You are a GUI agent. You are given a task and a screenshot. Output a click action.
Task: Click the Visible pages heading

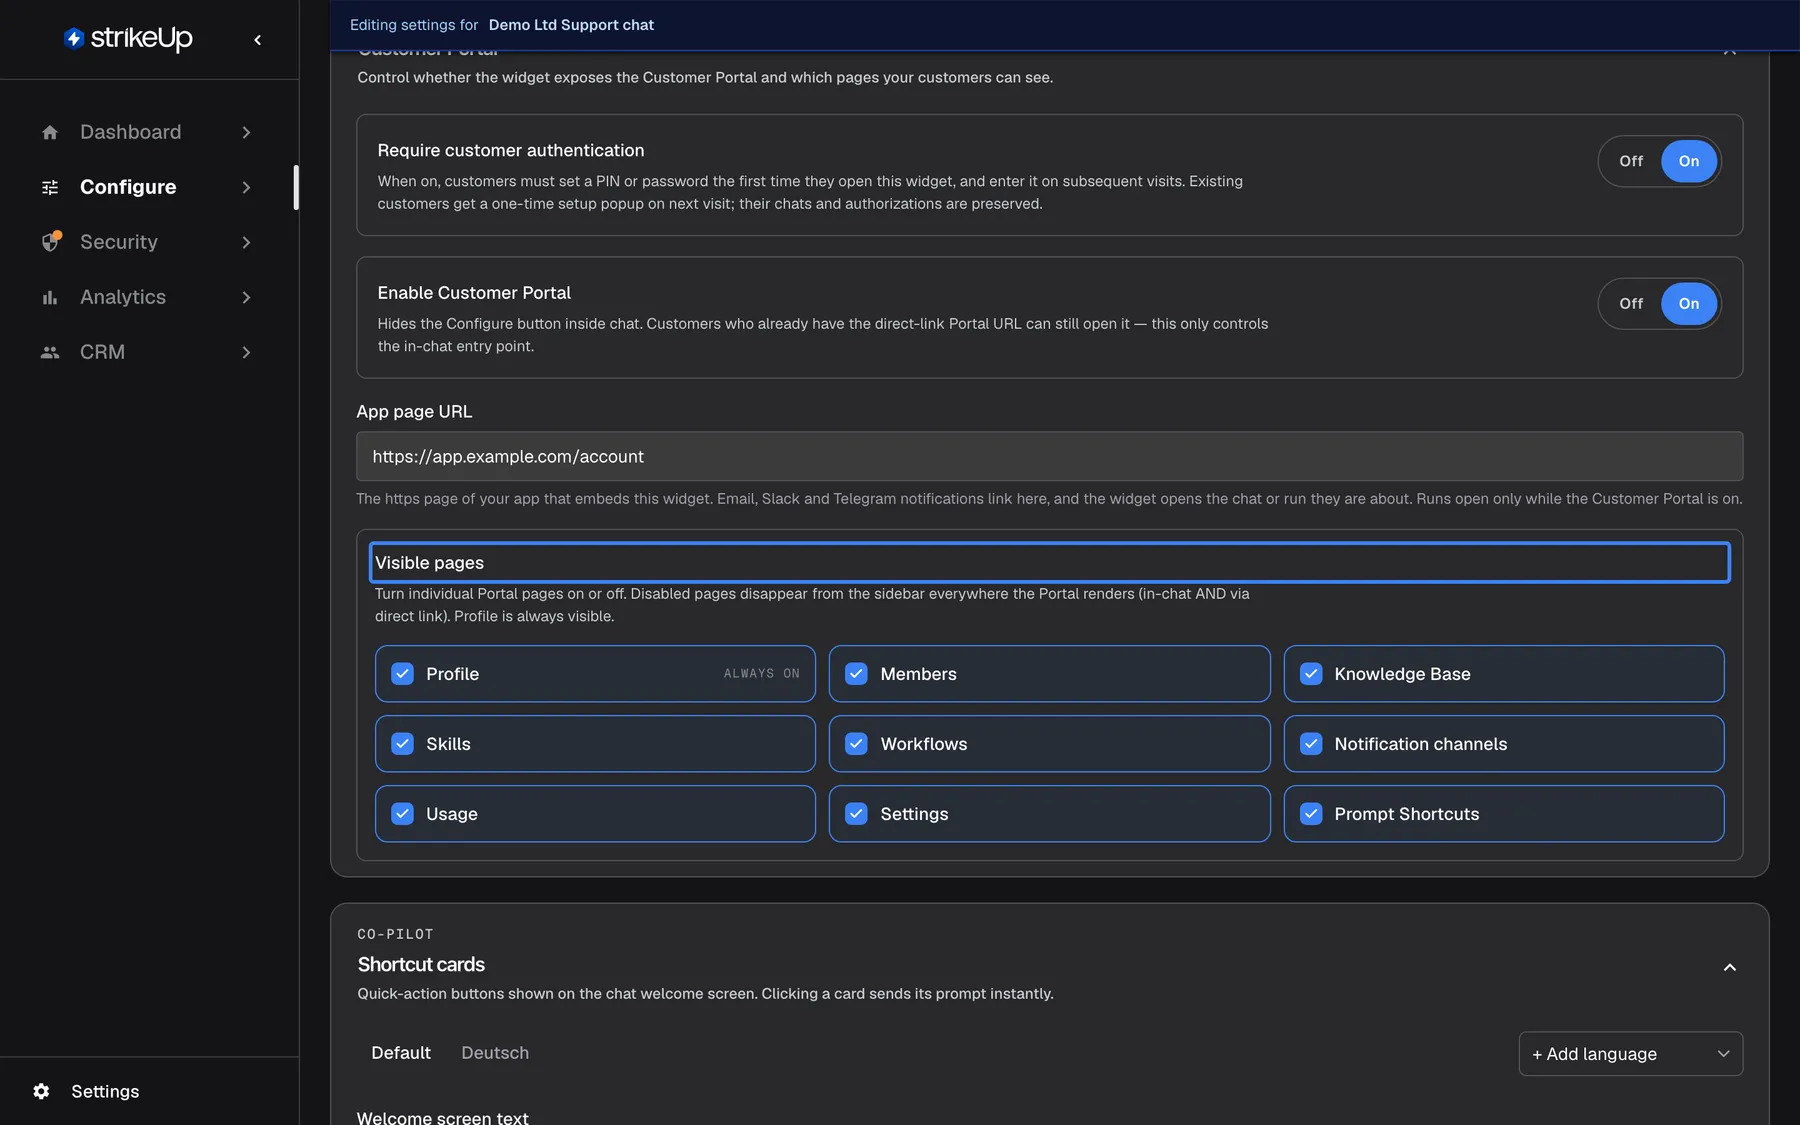(x=429, y=563)
